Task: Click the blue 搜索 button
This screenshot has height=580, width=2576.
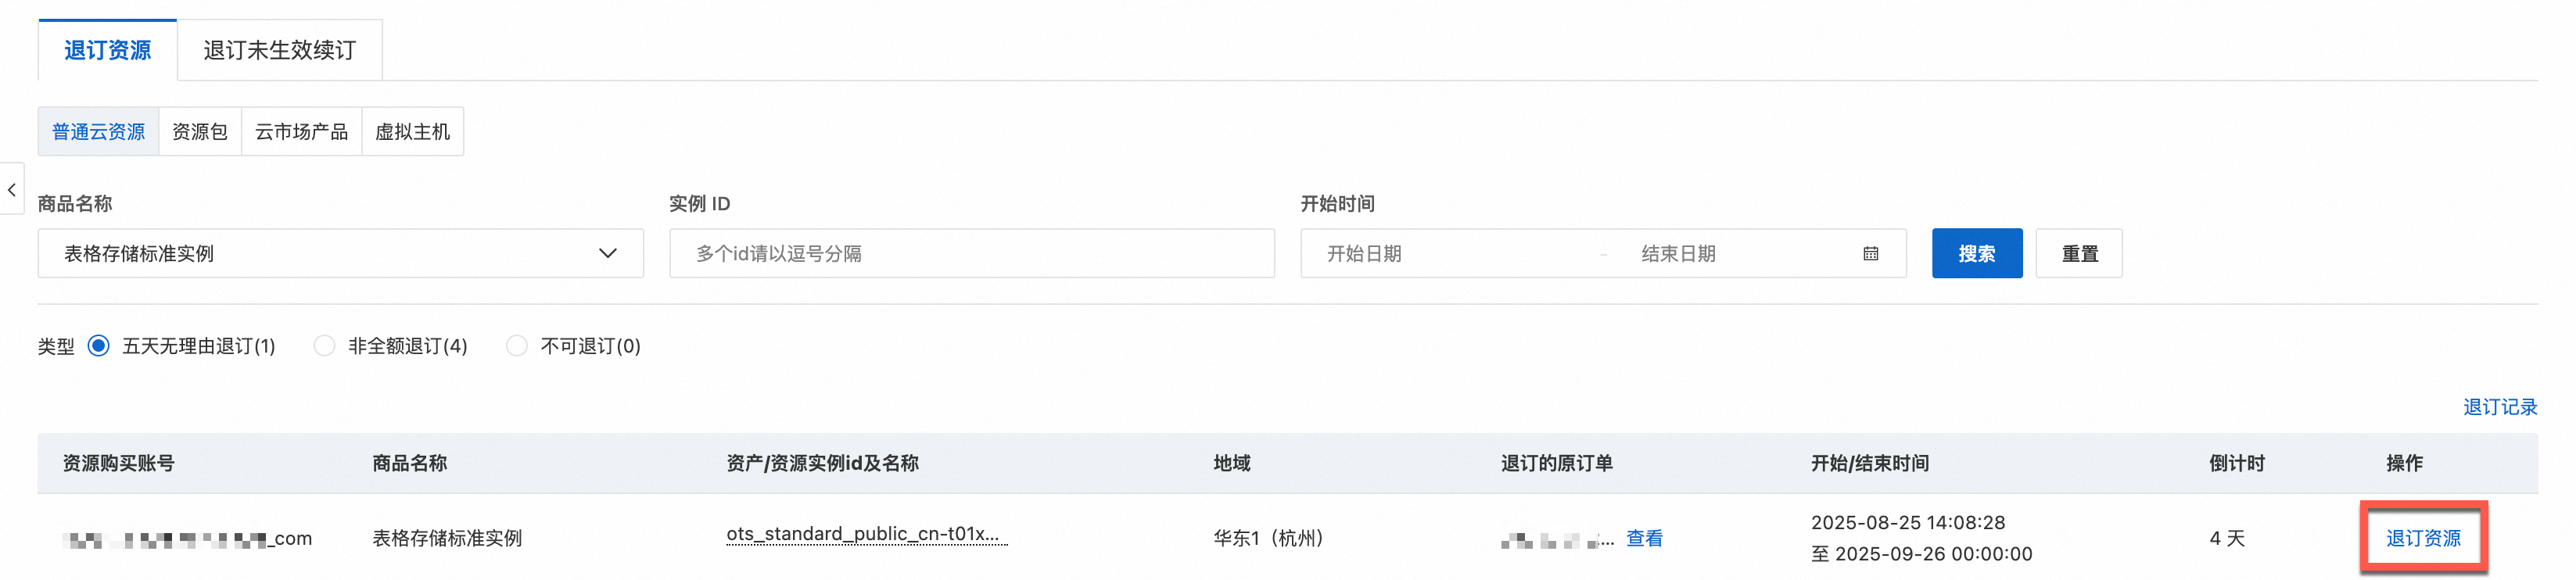Action: tap(1976, 254)
